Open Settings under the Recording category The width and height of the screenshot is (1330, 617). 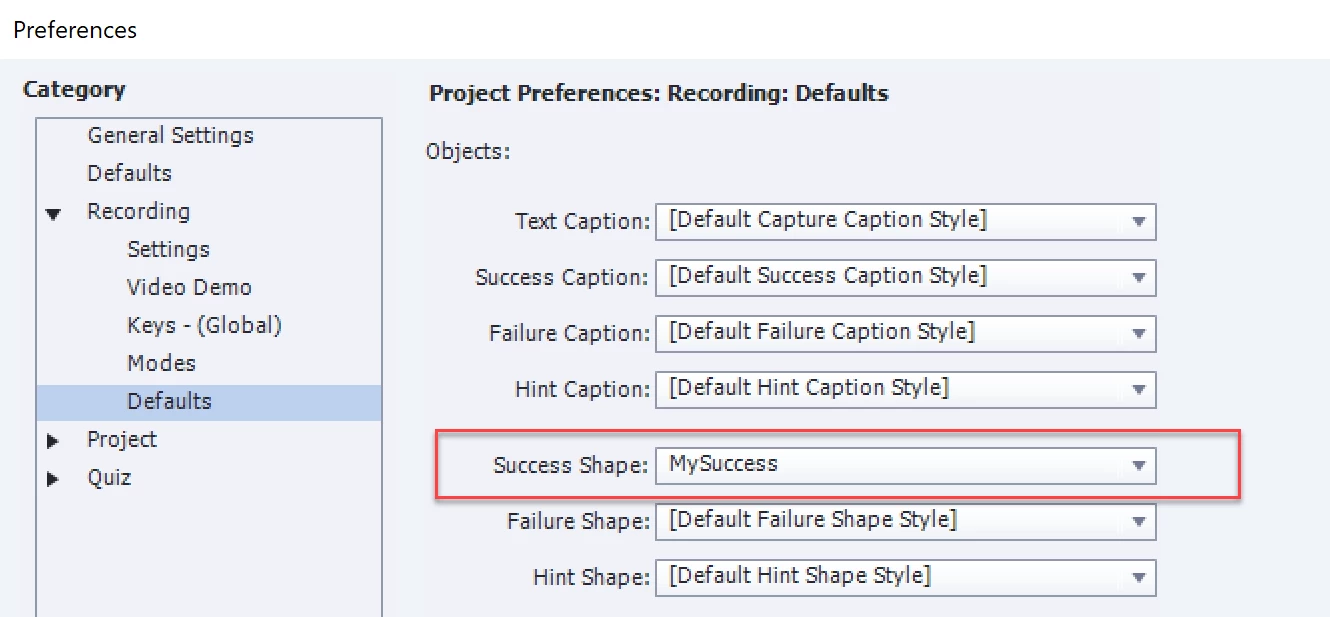(x=168, y=250)
